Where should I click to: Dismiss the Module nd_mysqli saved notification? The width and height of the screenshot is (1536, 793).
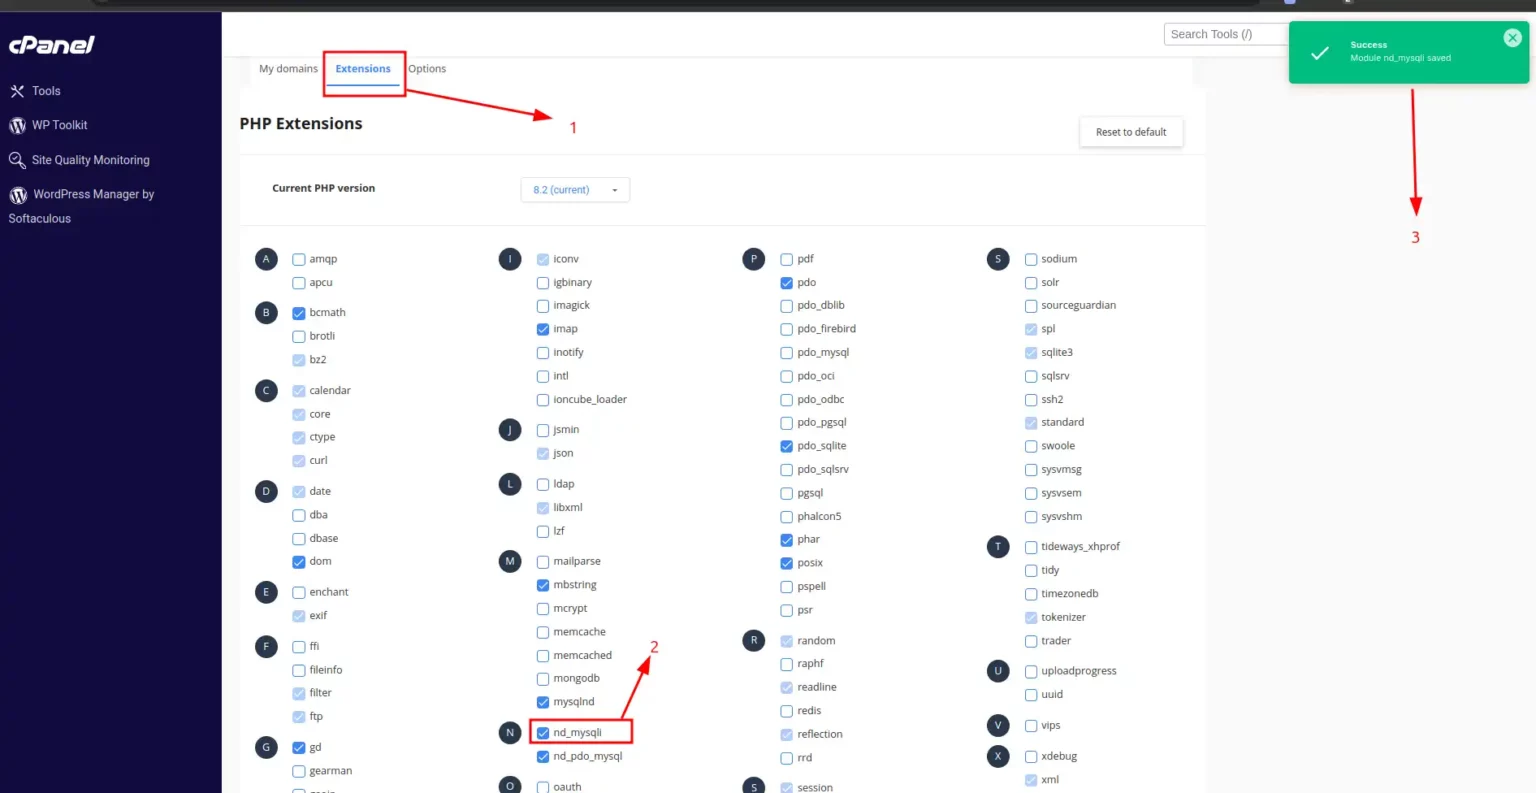pos(1512,37)
